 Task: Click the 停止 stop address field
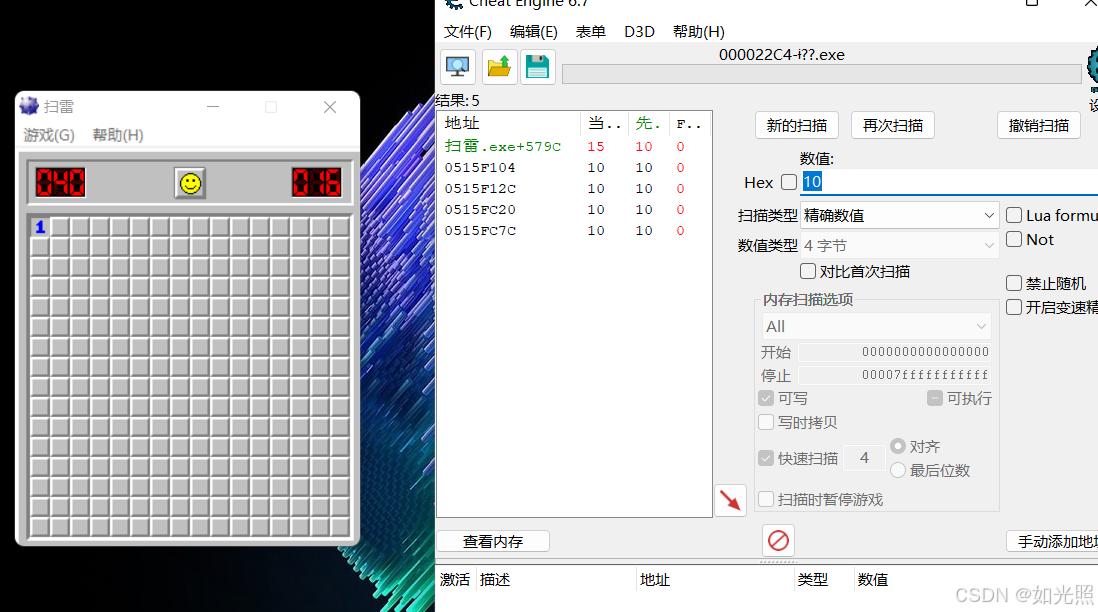(x=895, y=375)
